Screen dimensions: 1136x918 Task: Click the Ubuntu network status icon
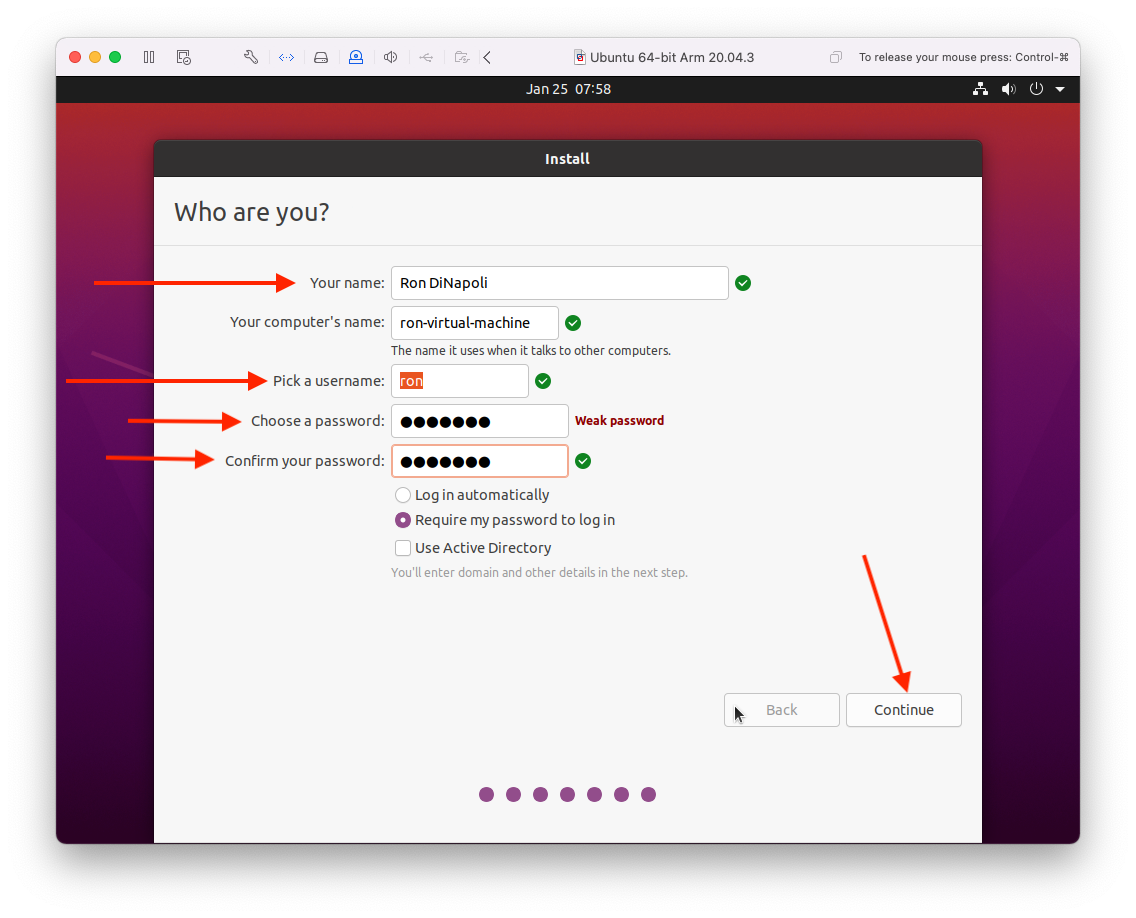(x=980, y=89)
